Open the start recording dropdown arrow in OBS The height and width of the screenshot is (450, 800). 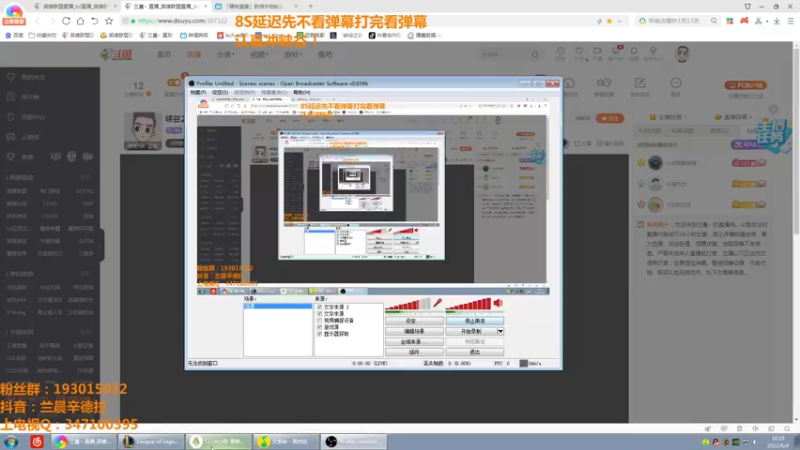tap(501, 331)
